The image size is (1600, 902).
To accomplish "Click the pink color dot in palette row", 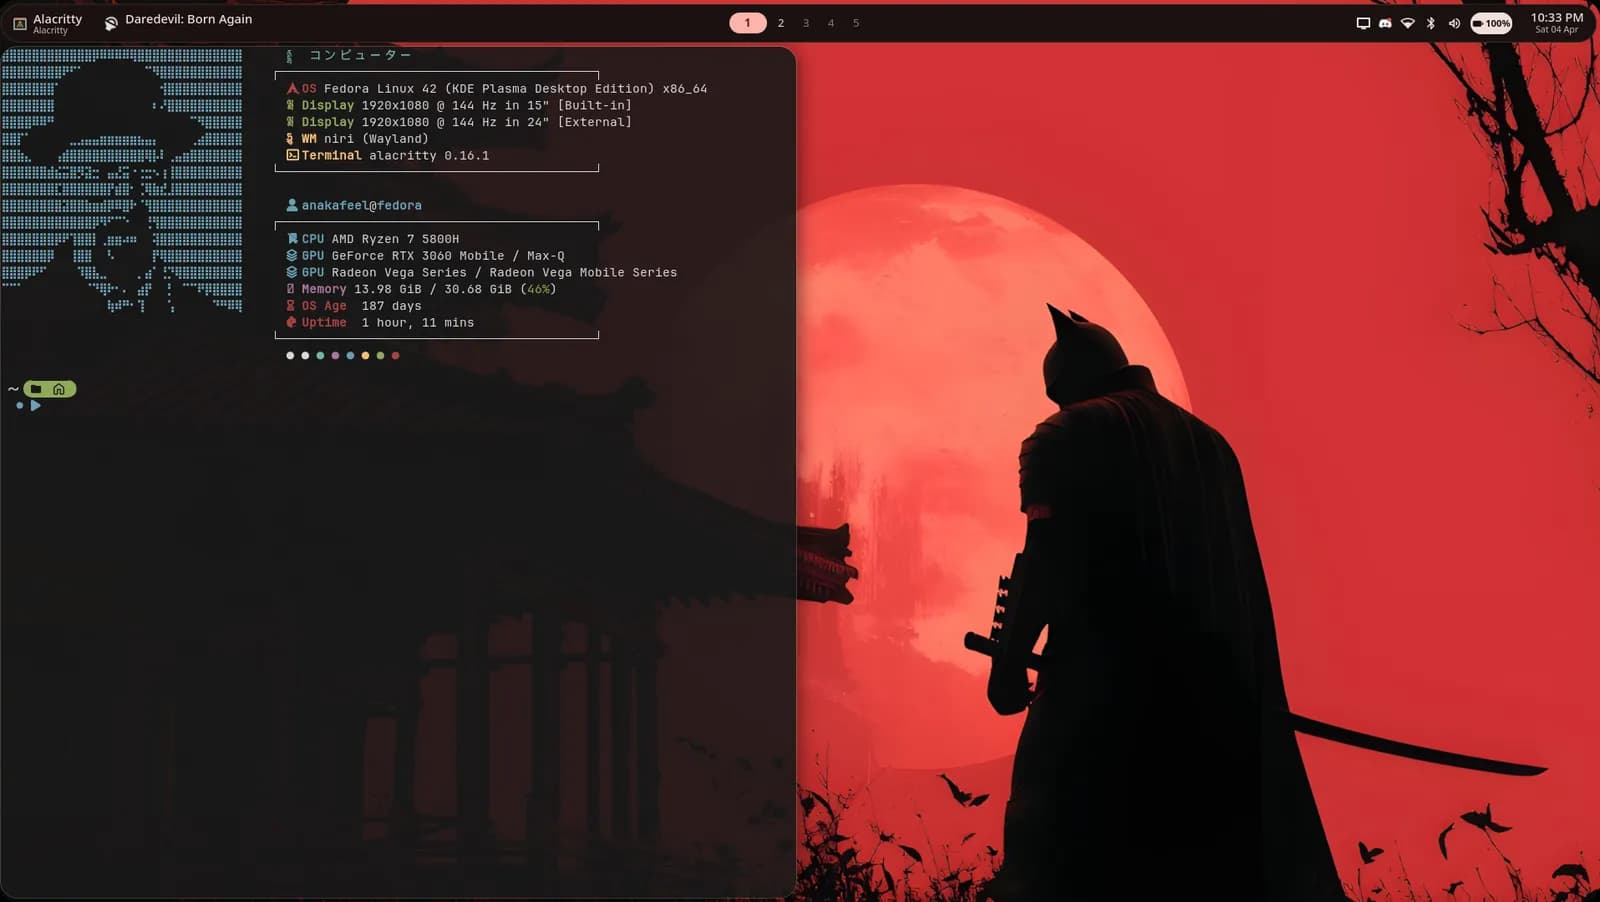I will [x=335, y=355].
